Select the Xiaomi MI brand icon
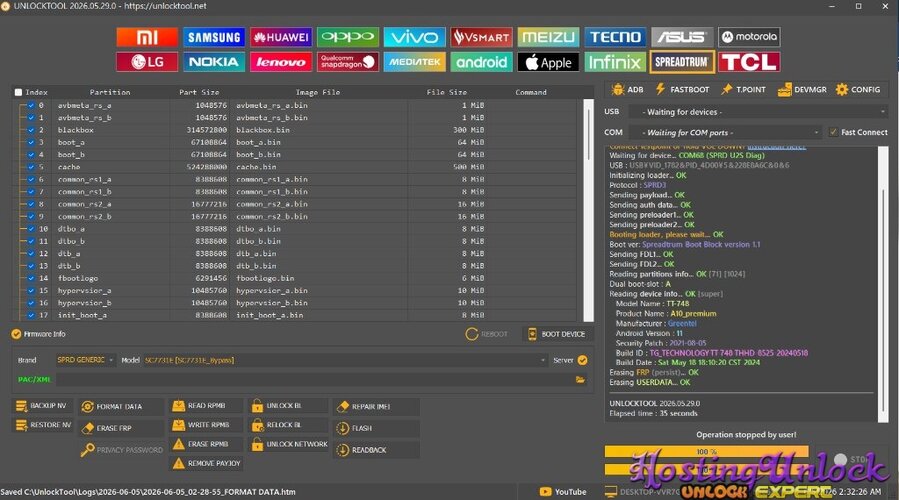 [147, 37]
